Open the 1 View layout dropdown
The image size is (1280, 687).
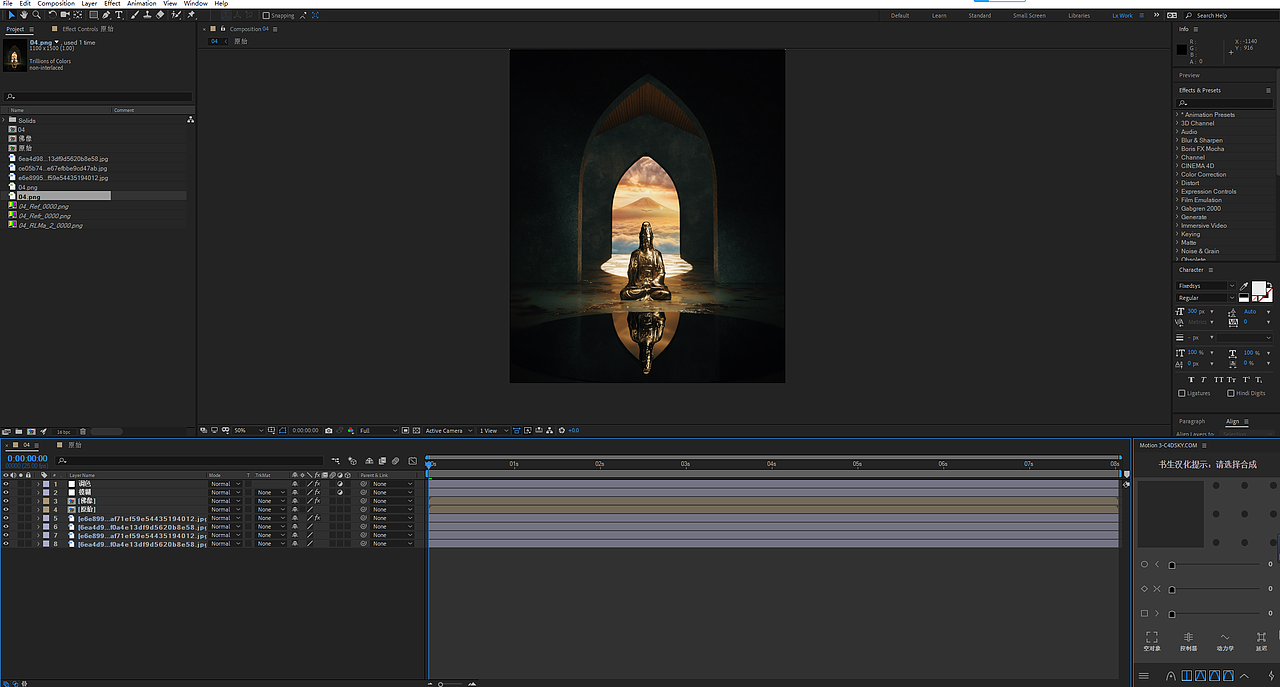pos(494,430)
